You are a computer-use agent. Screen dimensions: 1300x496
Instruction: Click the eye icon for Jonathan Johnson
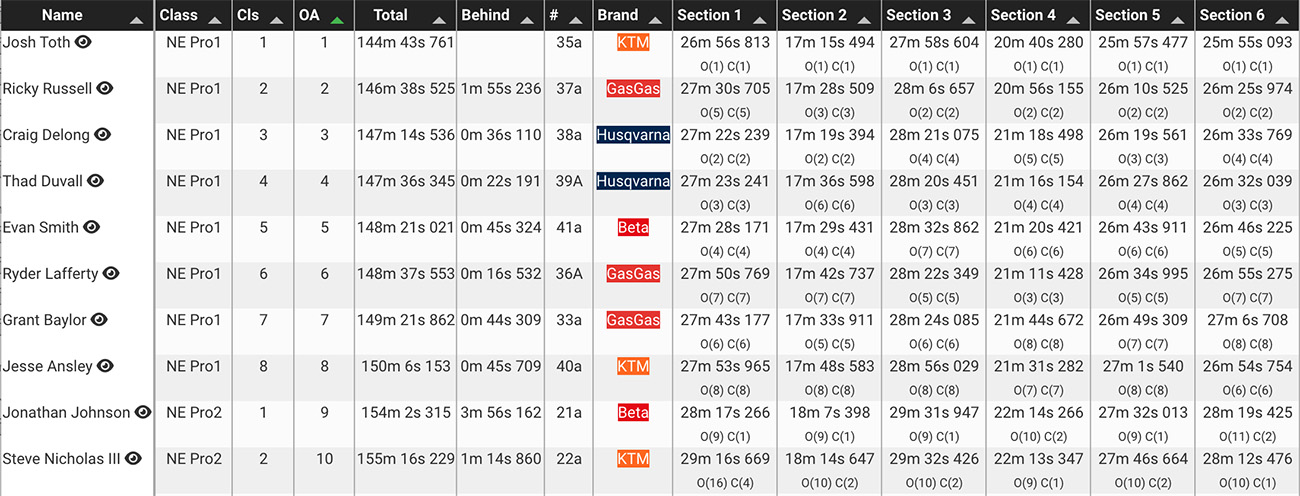point(143,412)
